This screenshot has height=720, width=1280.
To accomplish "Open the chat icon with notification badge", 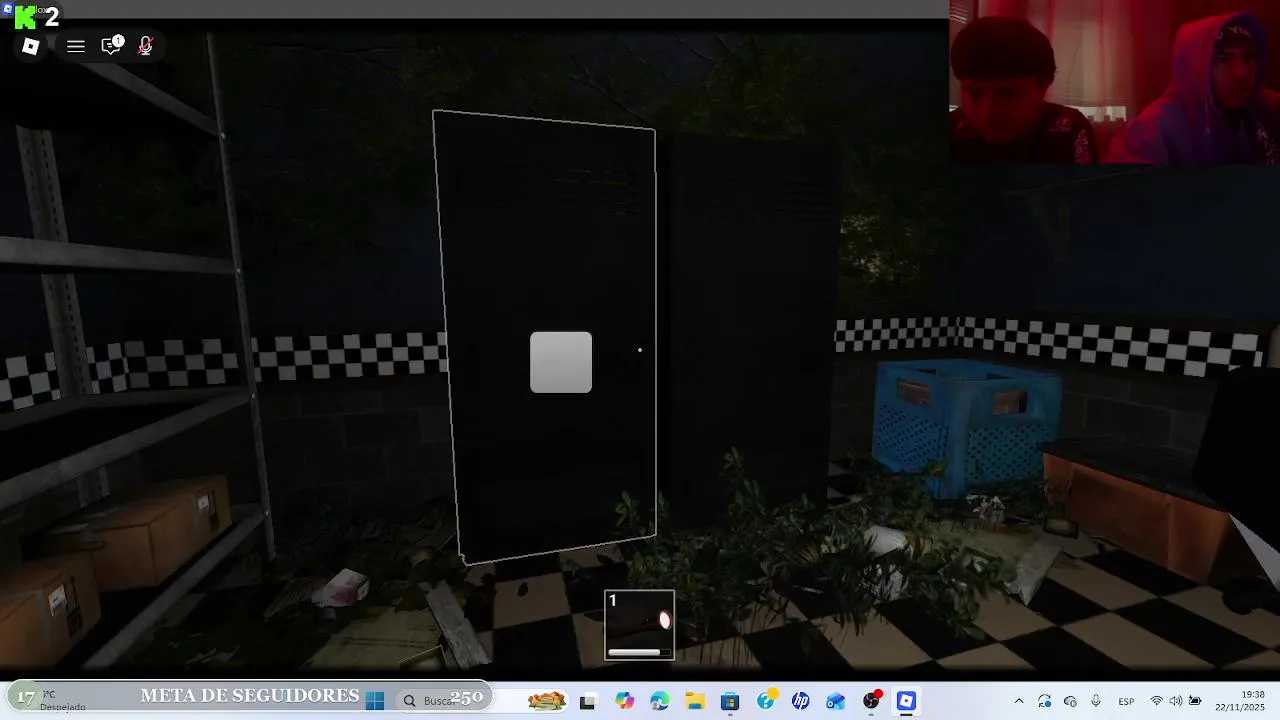I will tap(112, 45).
